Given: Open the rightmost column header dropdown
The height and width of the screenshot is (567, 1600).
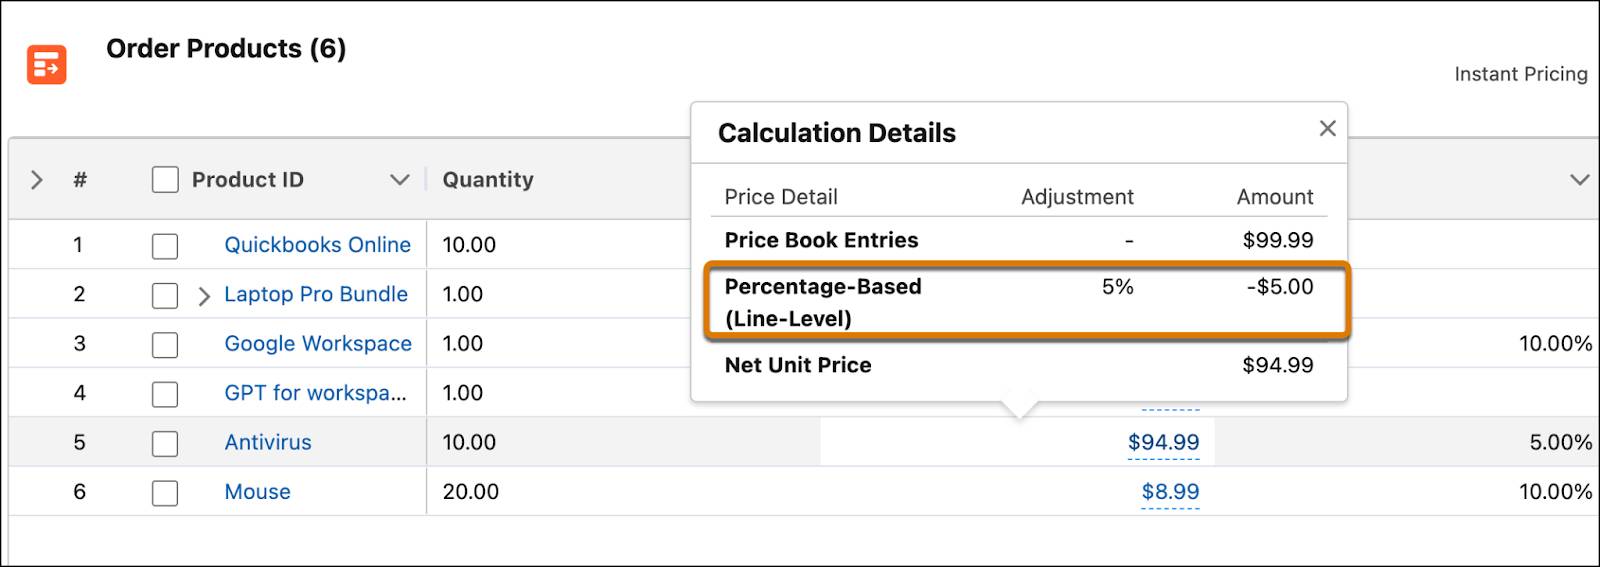Looking at the screenshot, I should point(1579,180).
